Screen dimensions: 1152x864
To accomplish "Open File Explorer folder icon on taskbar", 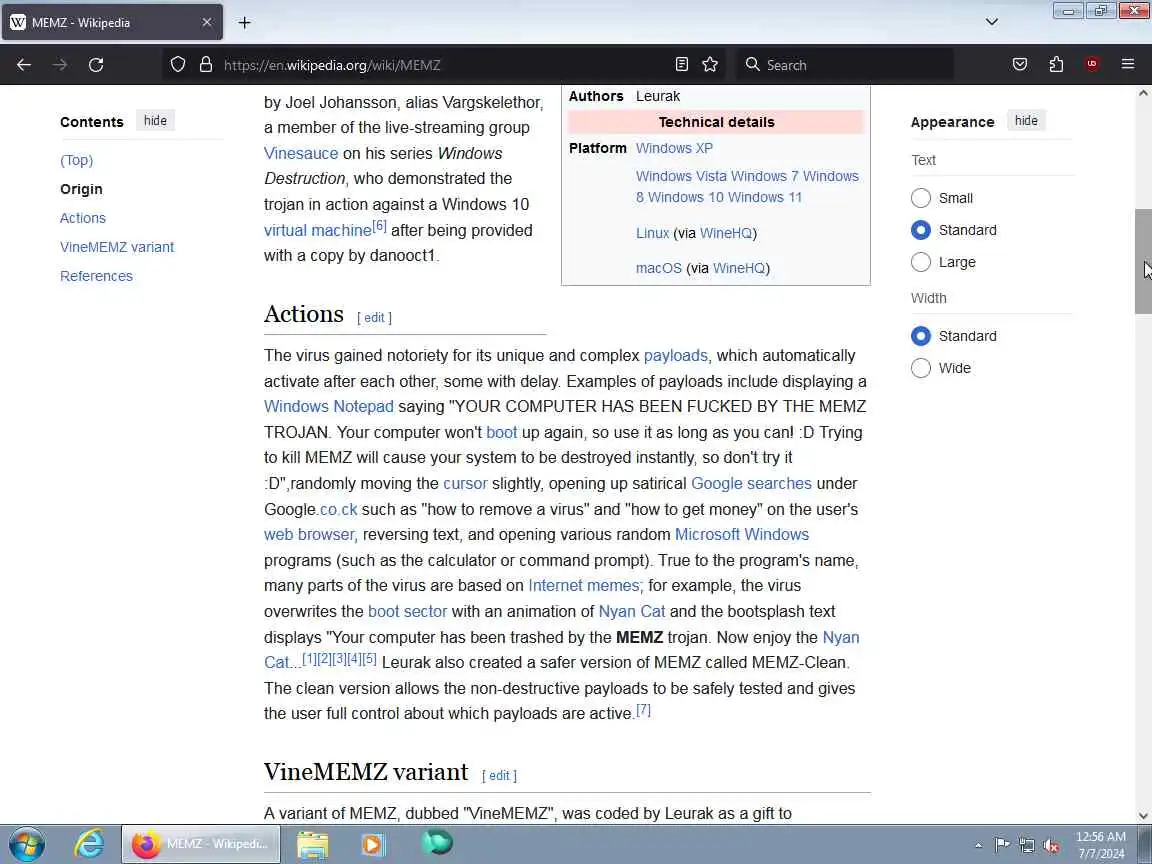I will coord(312,845).
